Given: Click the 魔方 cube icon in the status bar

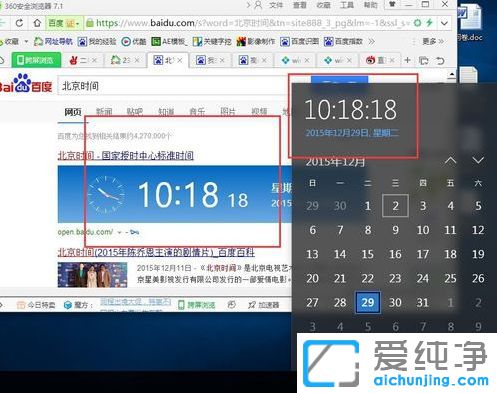Looking at the screenshot, I should pos(68,305).
